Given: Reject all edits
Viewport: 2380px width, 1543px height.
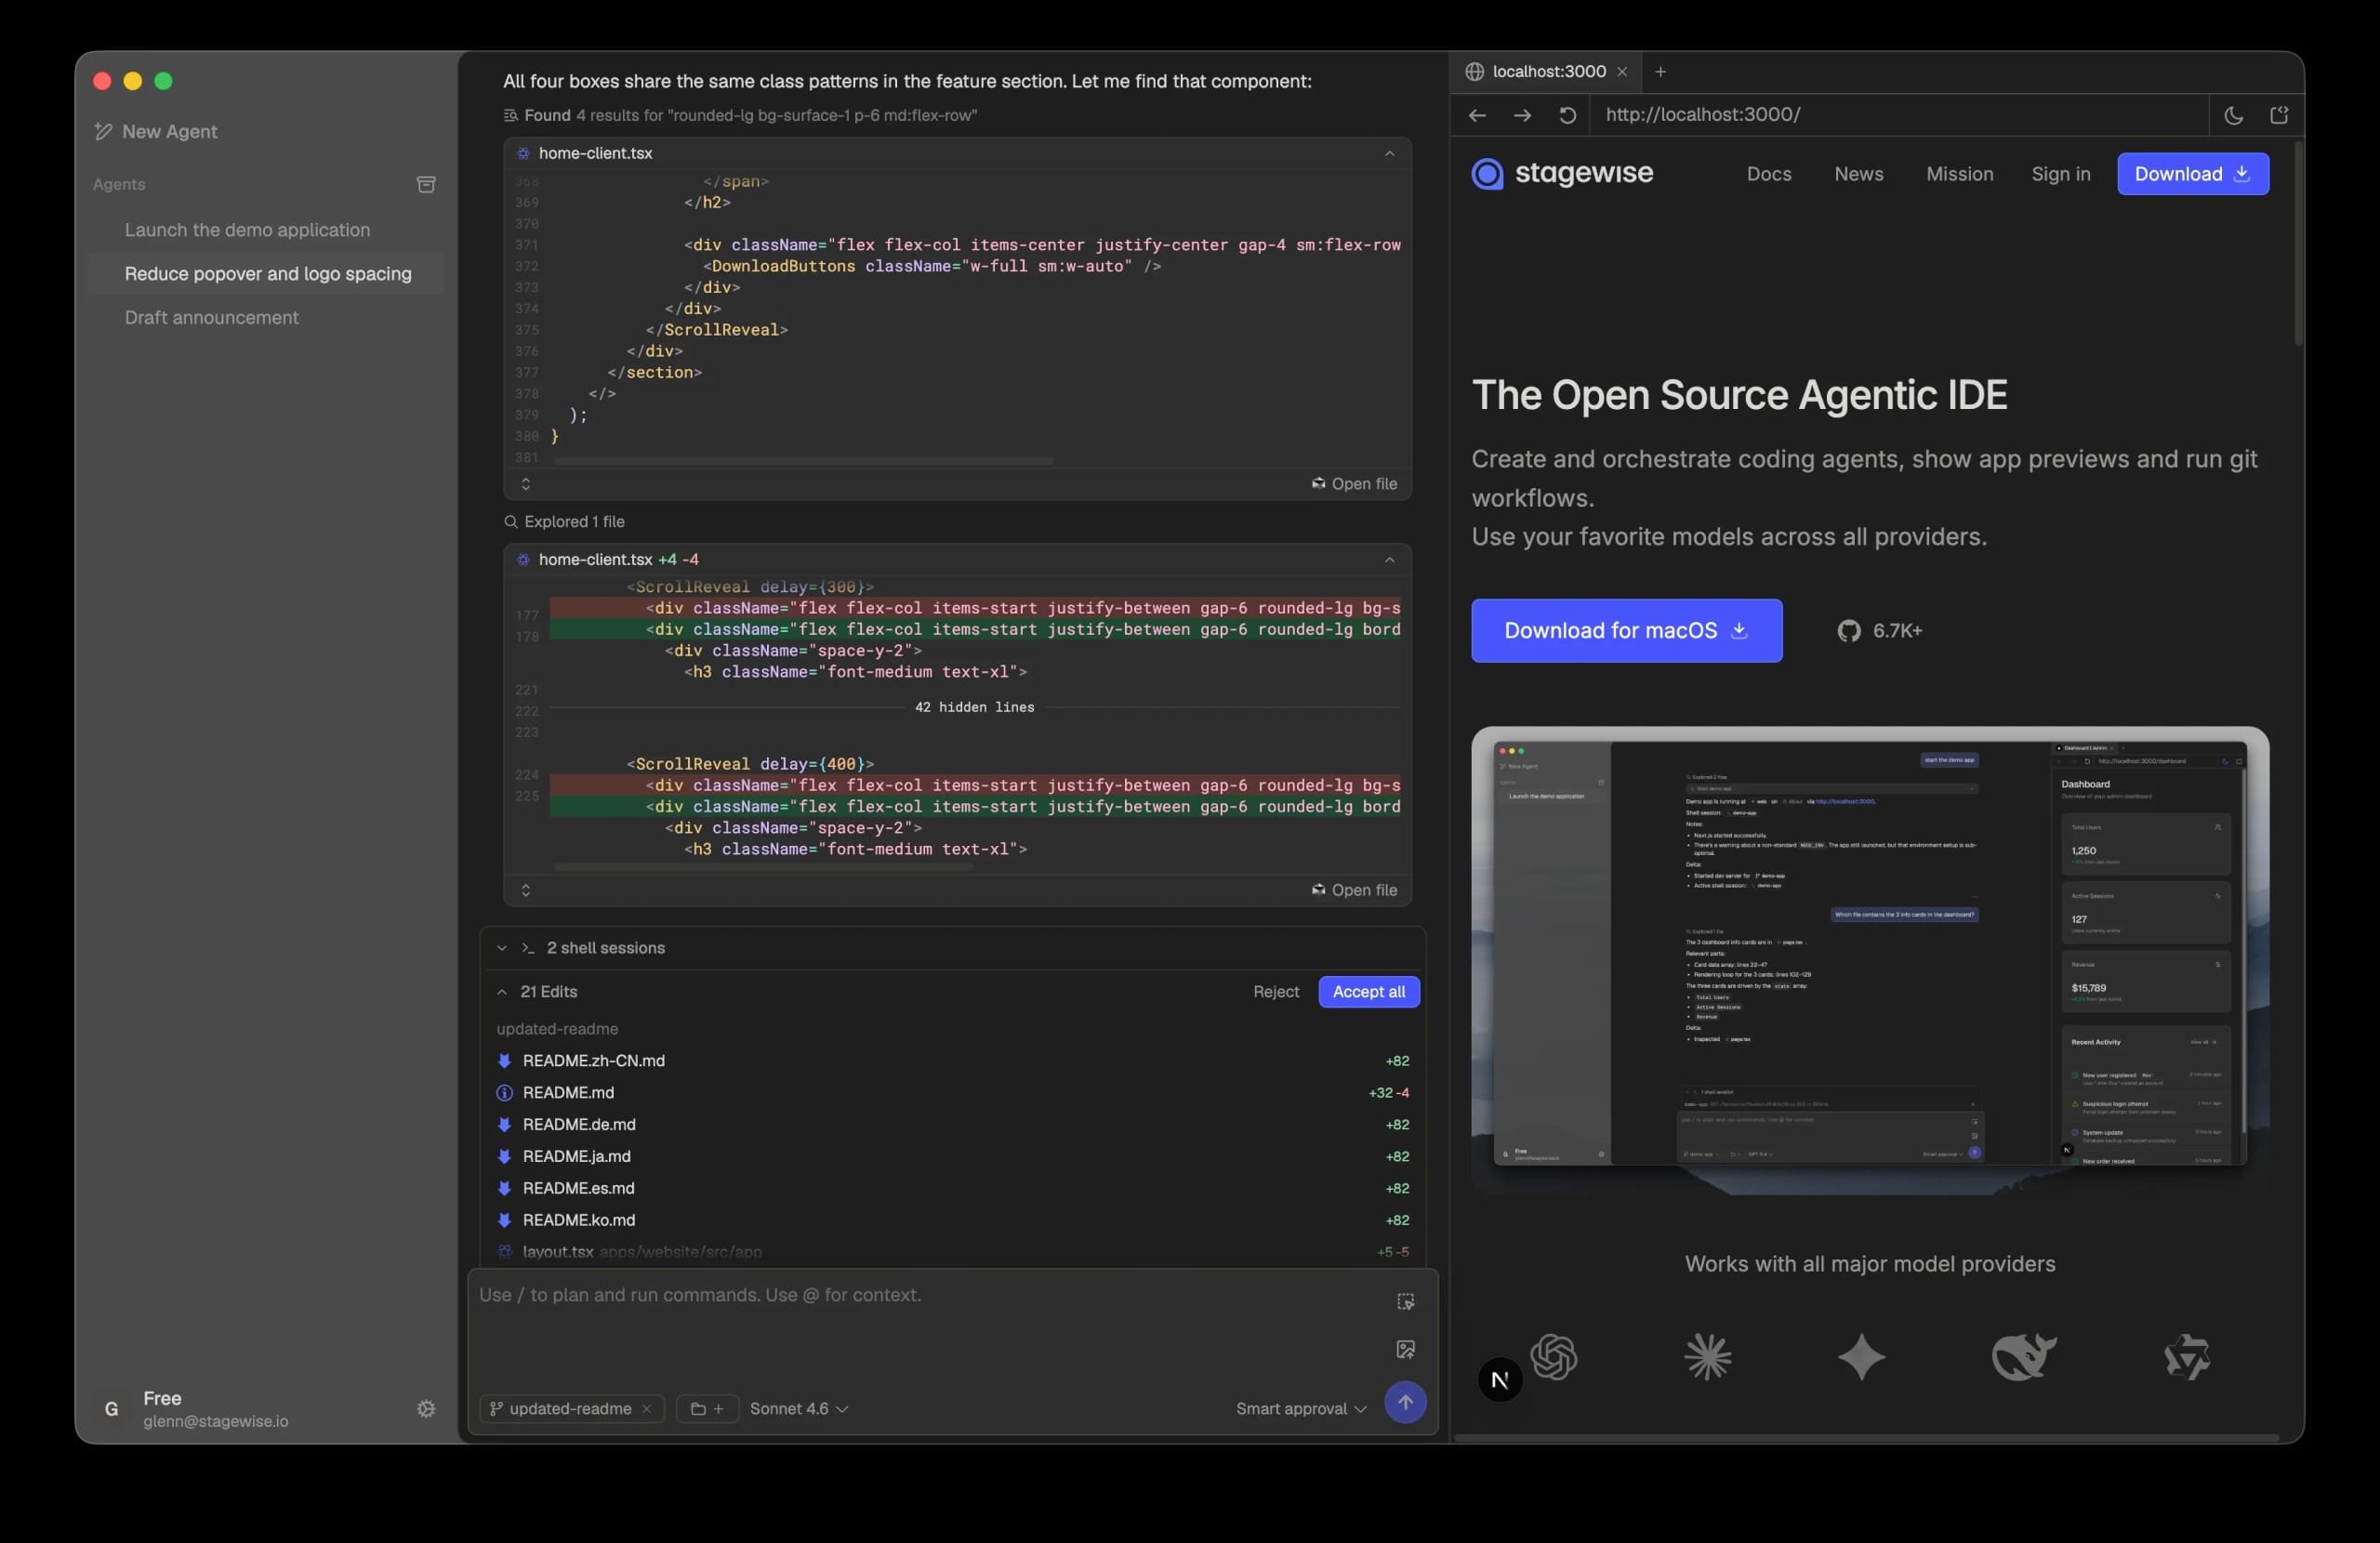Looking at the screenshot, I should 1276,992.
